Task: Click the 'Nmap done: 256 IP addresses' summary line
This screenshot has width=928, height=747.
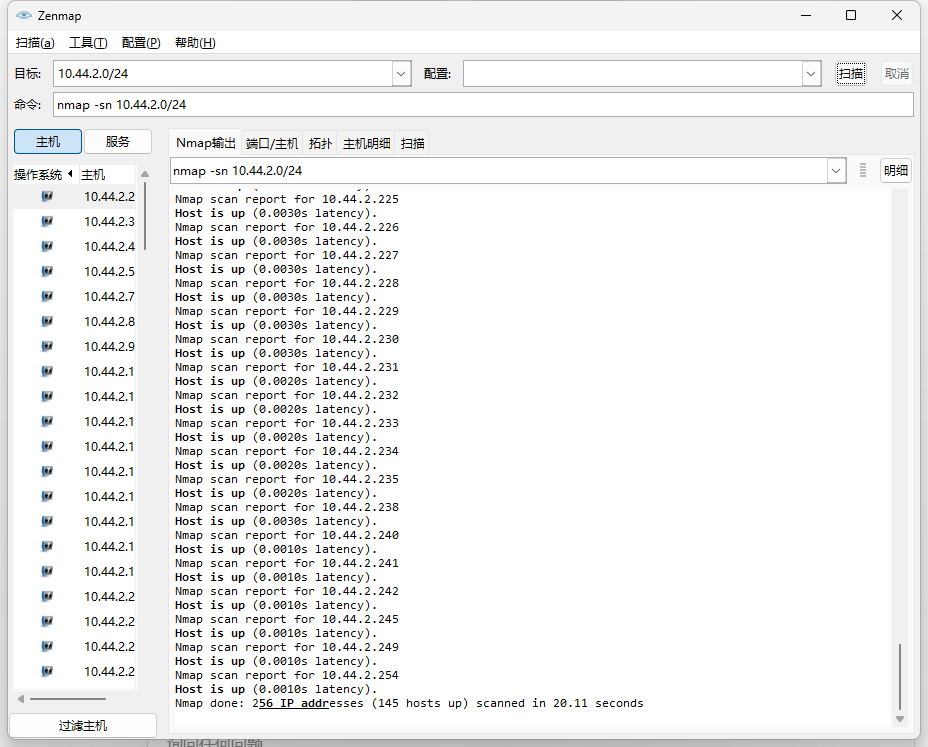Action: pos(409,703)
